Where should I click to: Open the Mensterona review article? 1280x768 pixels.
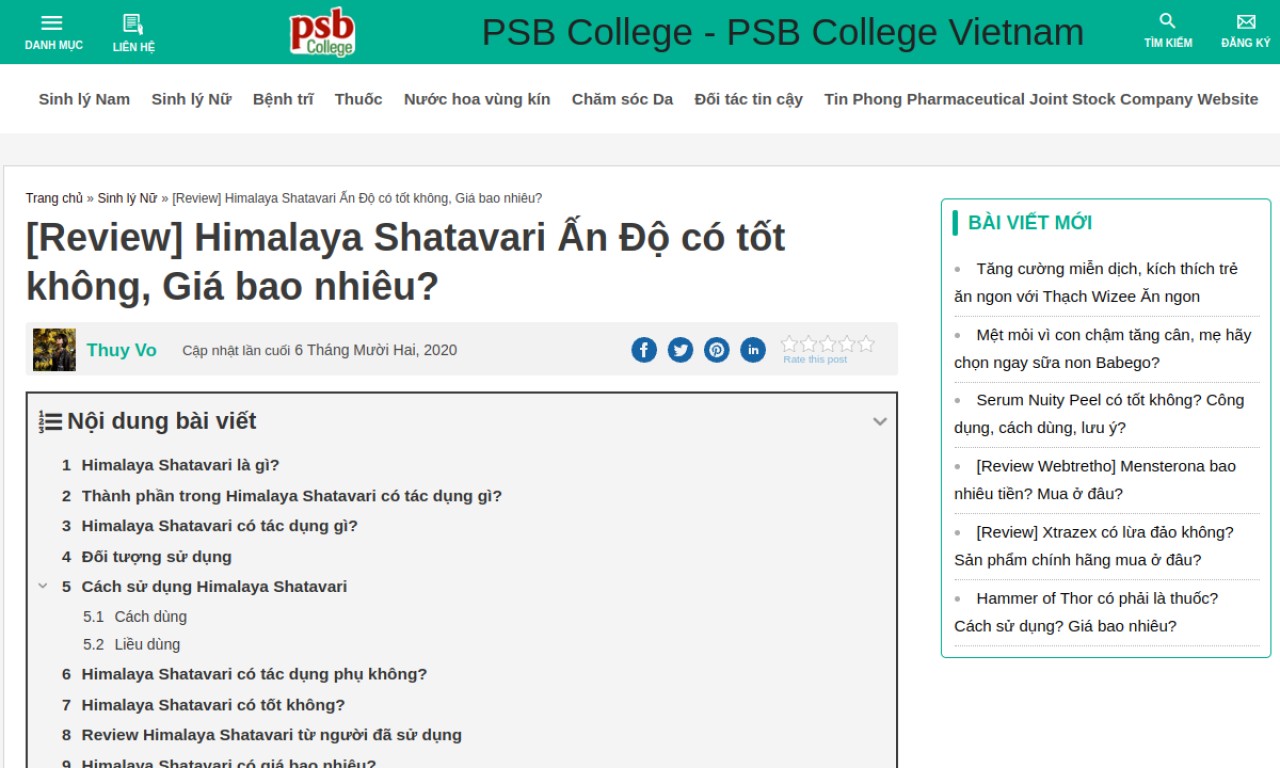(x=1095, y=479)
